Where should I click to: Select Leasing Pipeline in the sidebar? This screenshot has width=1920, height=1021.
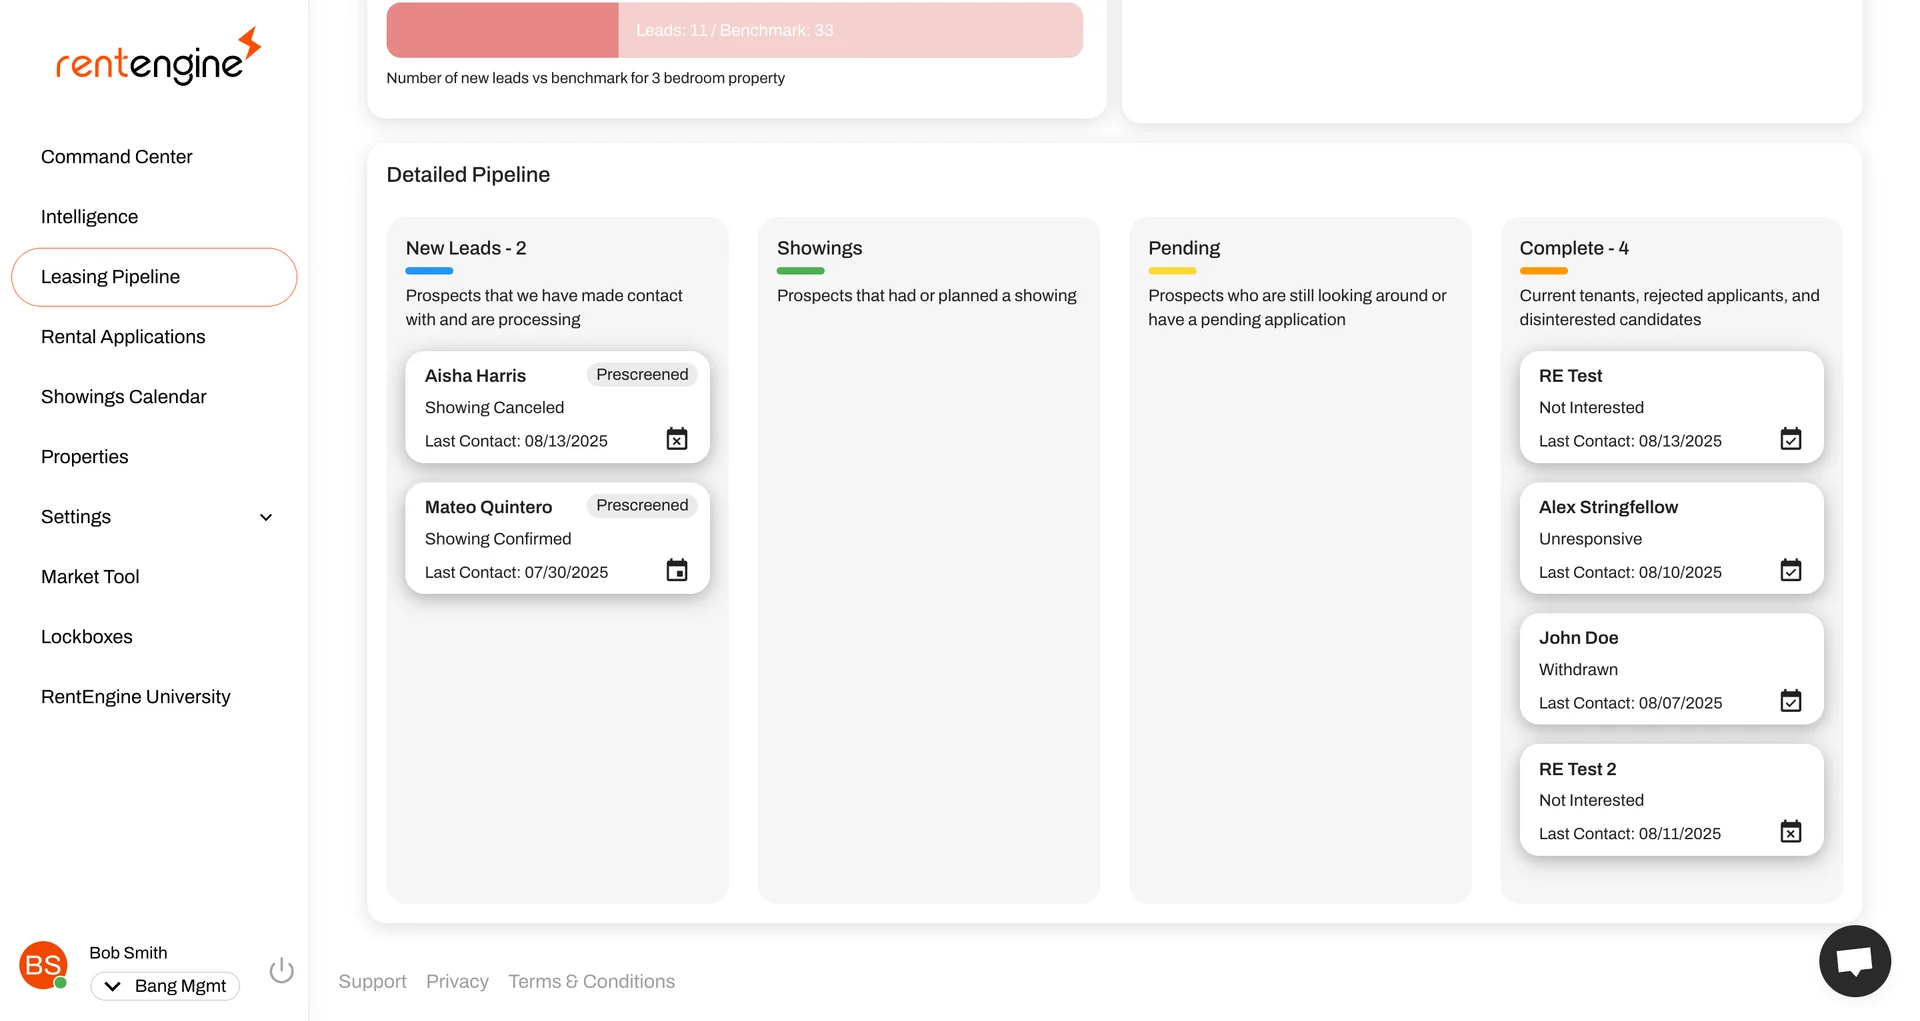click(x=110, y=276)
